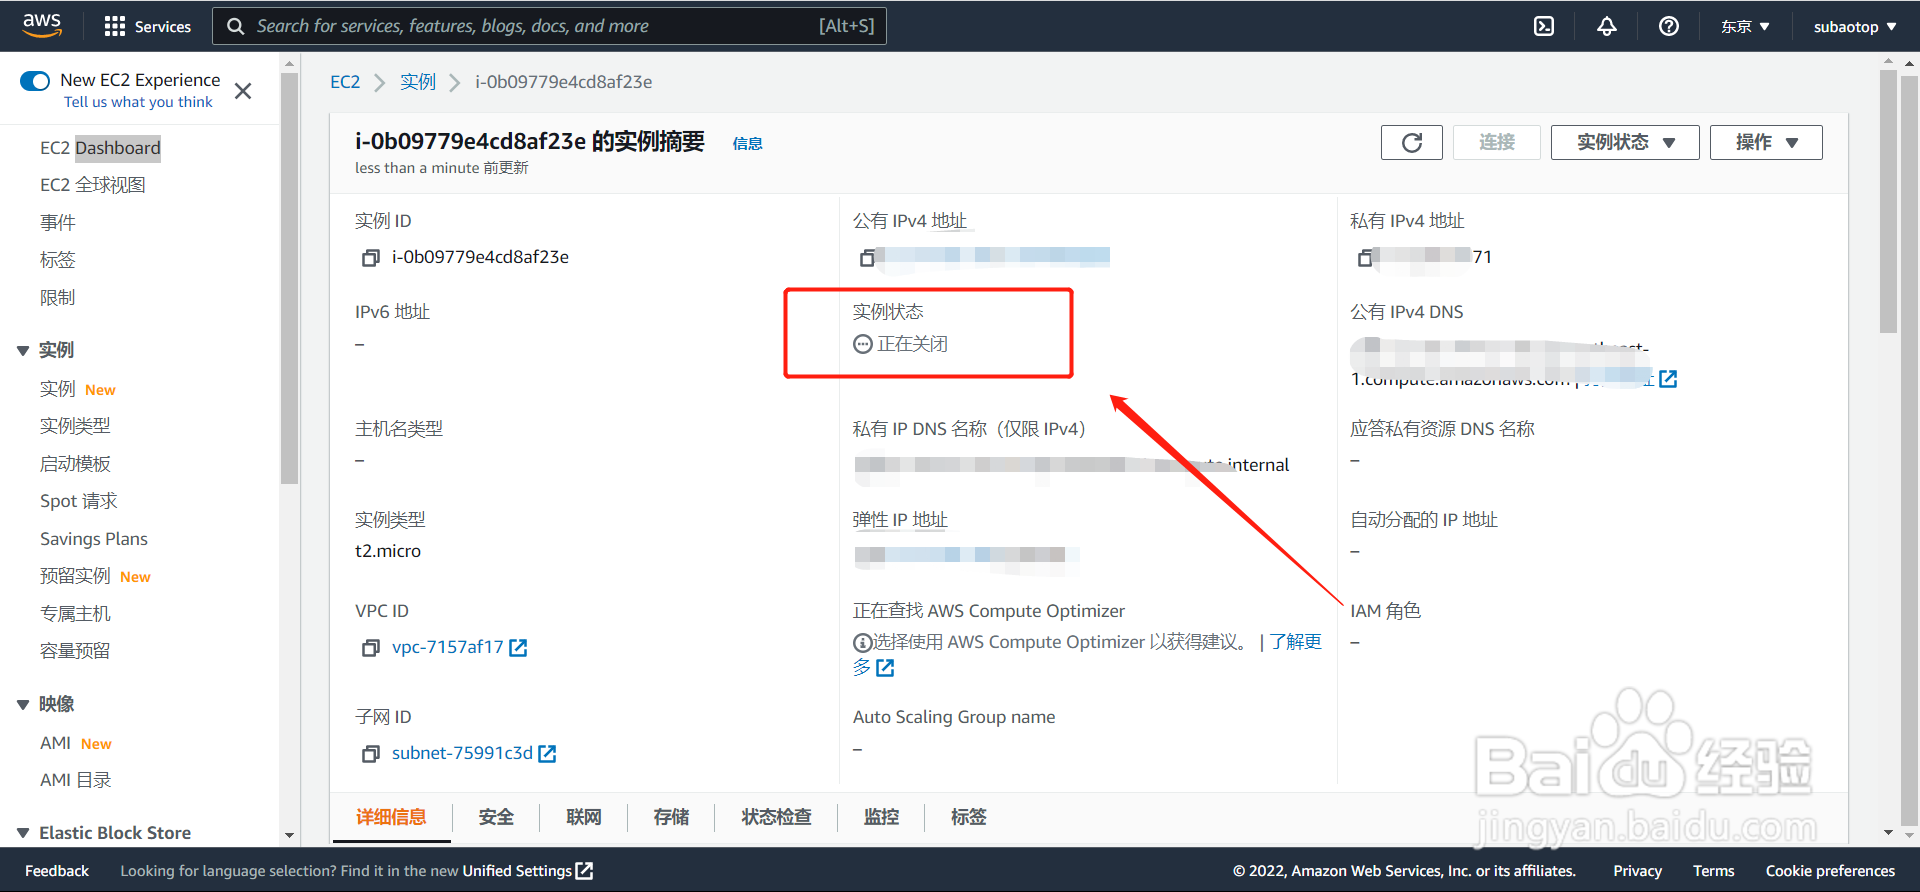Open 启动模板 in sidebar
The width and height of the screenshot is (1920, 892).
click(75, 464)
